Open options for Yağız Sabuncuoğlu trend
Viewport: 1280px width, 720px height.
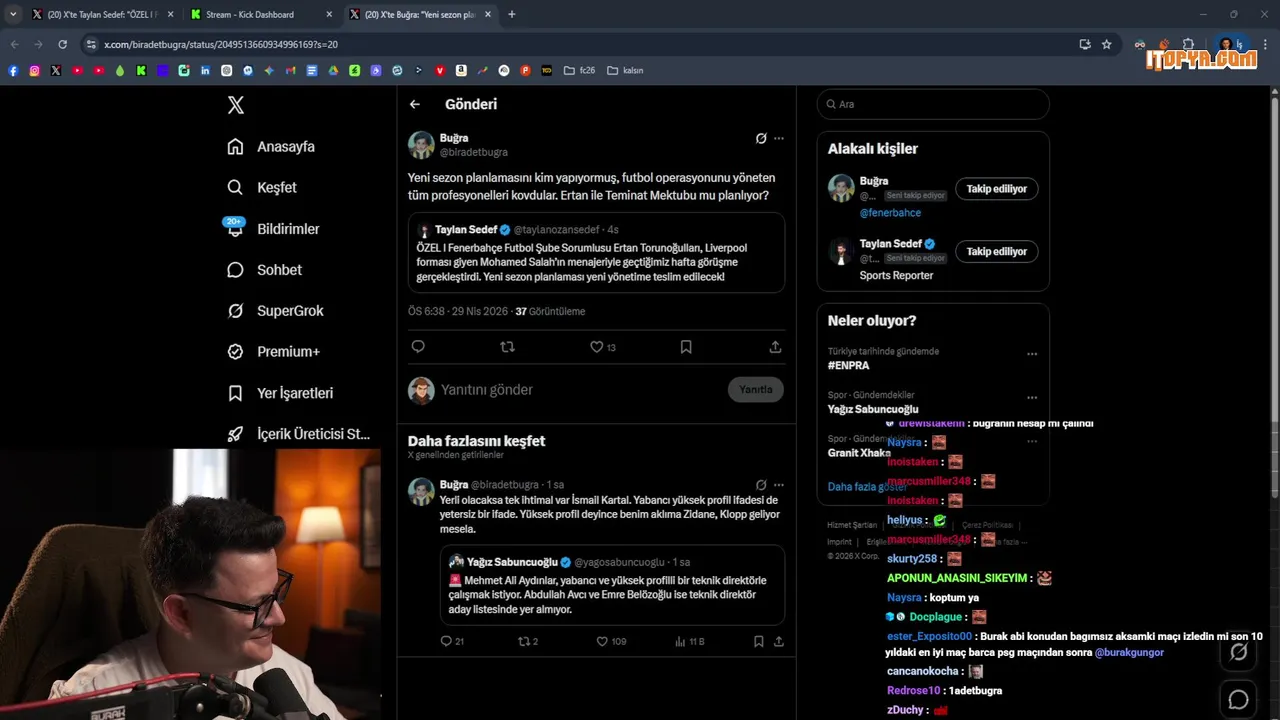(x=1032, y=398)
